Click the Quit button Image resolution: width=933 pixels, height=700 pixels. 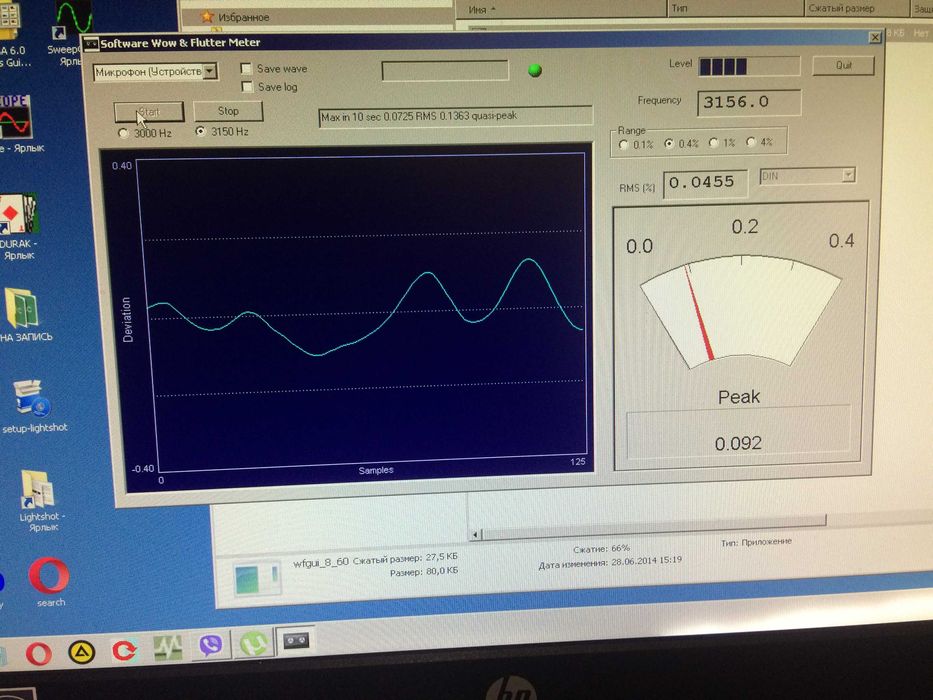pos(843,65)
